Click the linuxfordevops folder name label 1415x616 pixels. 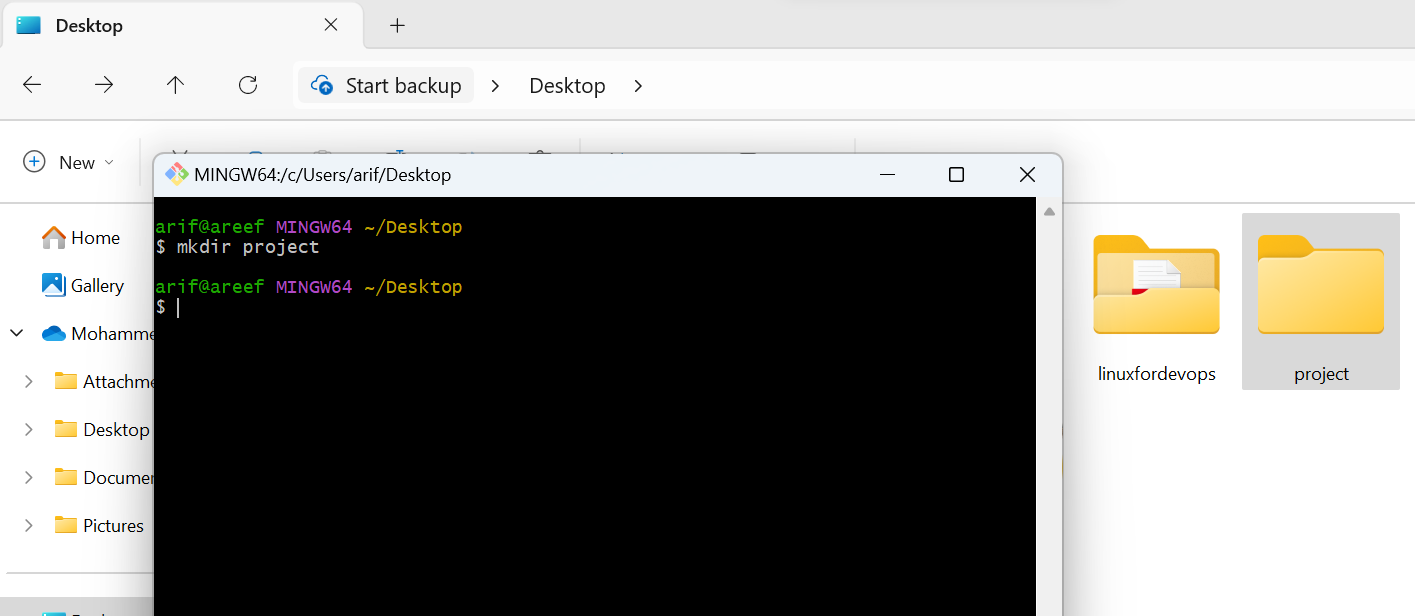(1157, 374)
